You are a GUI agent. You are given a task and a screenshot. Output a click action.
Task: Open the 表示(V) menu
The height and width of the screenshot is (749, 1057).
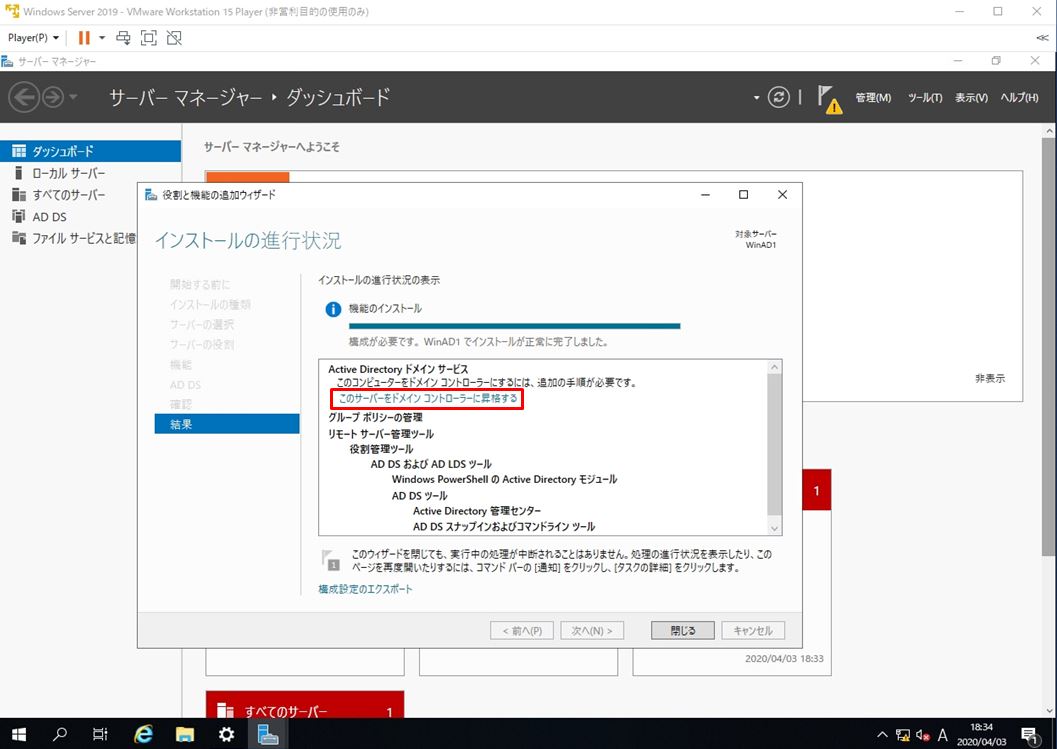click(971, 98)
